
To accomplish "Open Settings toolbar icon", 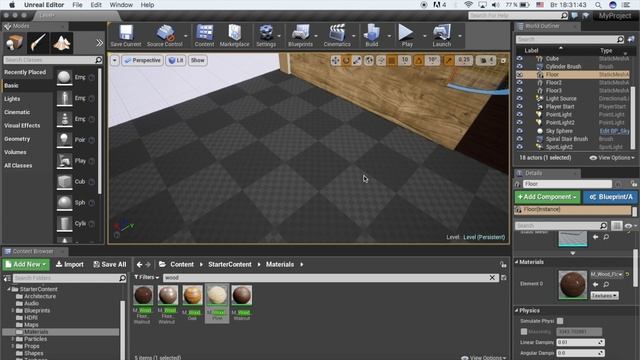I will 266,36.
